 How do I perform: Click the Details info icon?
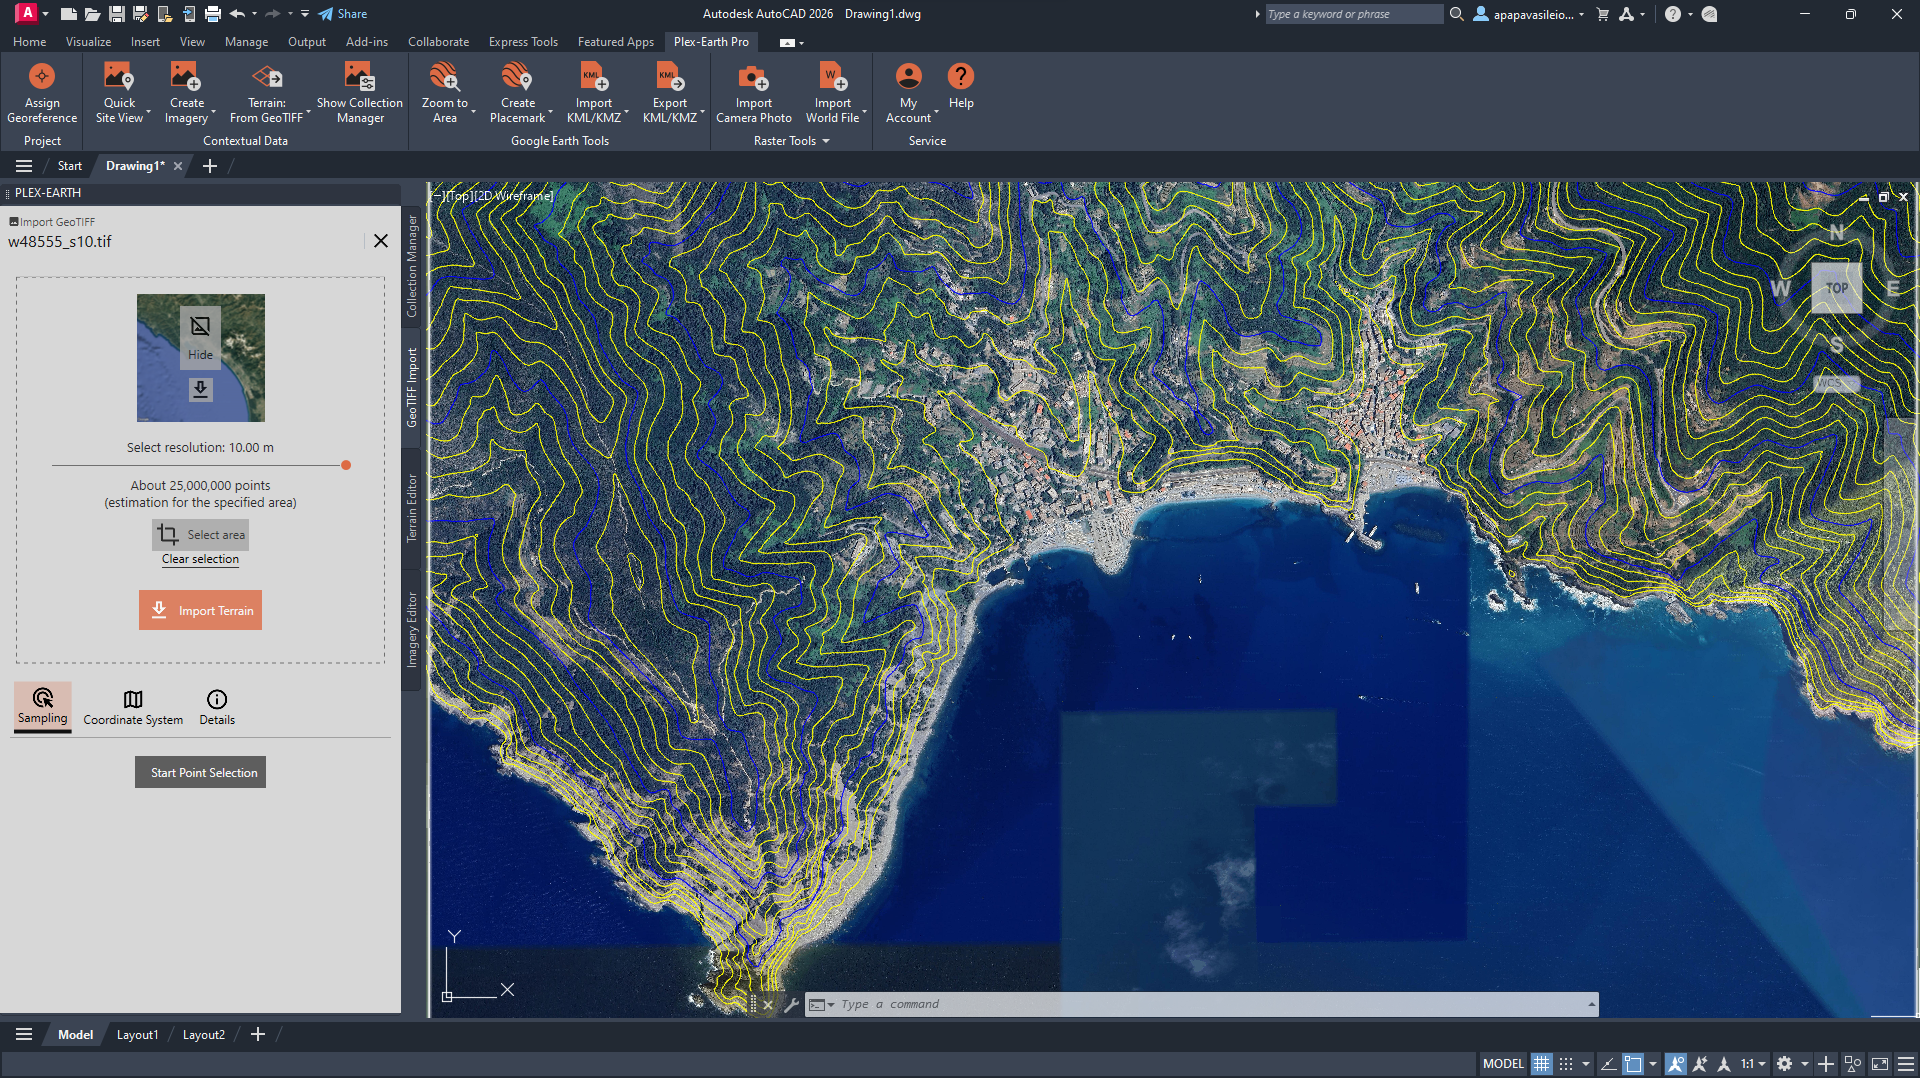pos(217,699)
